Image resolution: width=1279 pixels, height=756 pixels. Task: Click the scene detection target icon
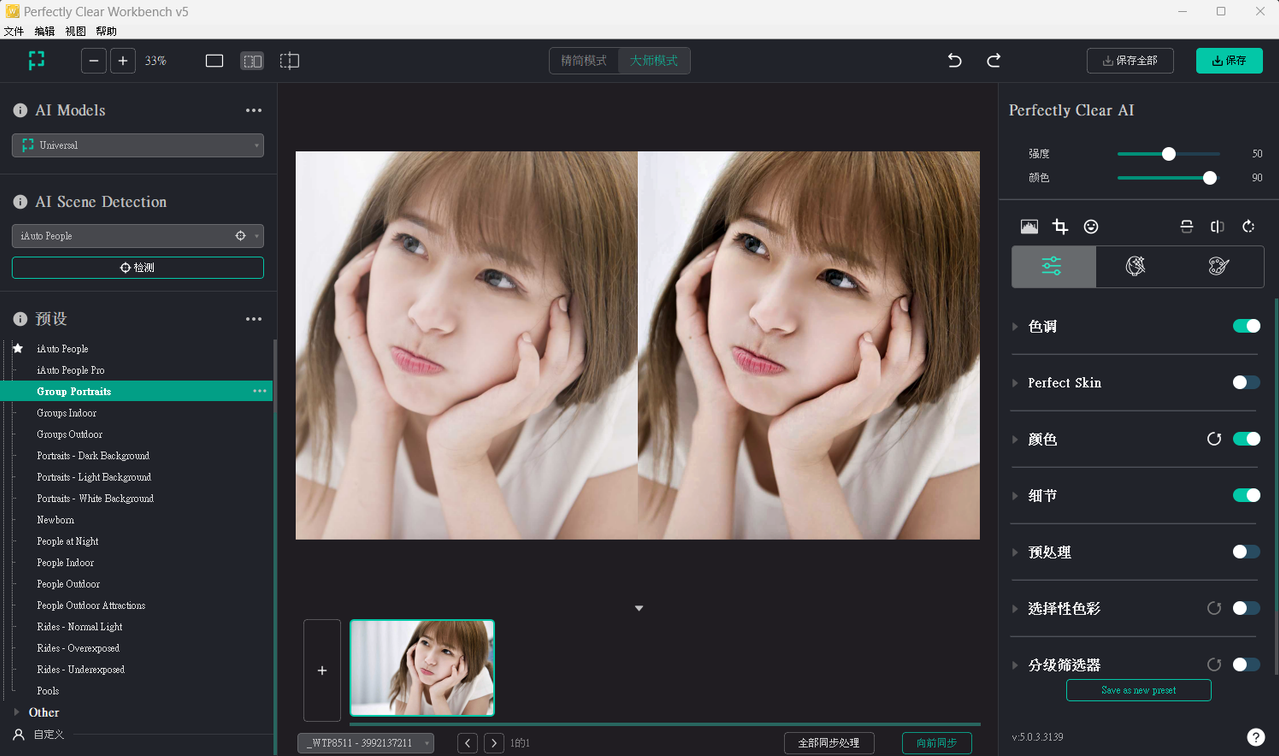point(240,236)
